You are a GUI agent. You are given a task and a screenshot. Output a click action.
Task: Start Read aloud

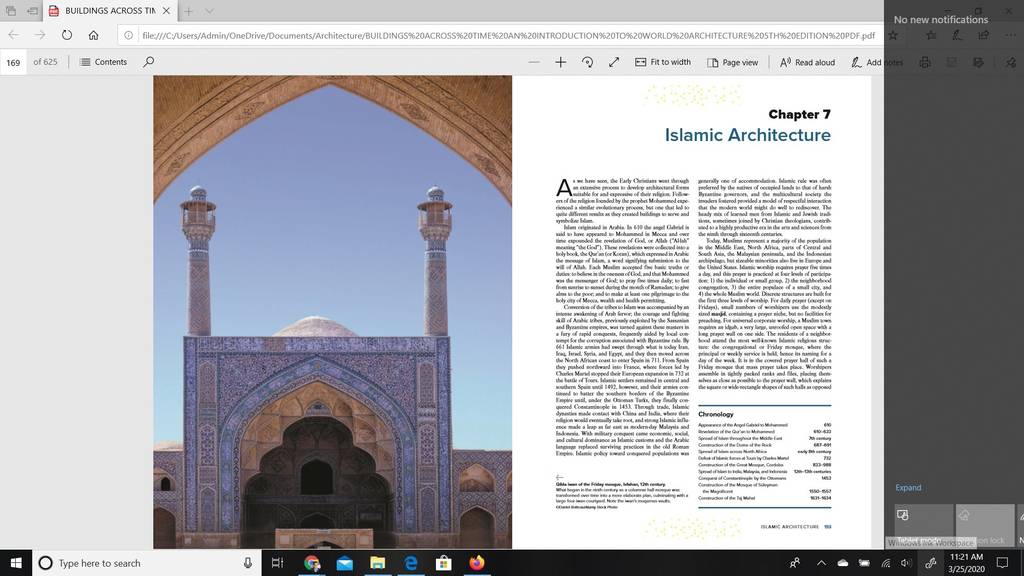(807, 62)
